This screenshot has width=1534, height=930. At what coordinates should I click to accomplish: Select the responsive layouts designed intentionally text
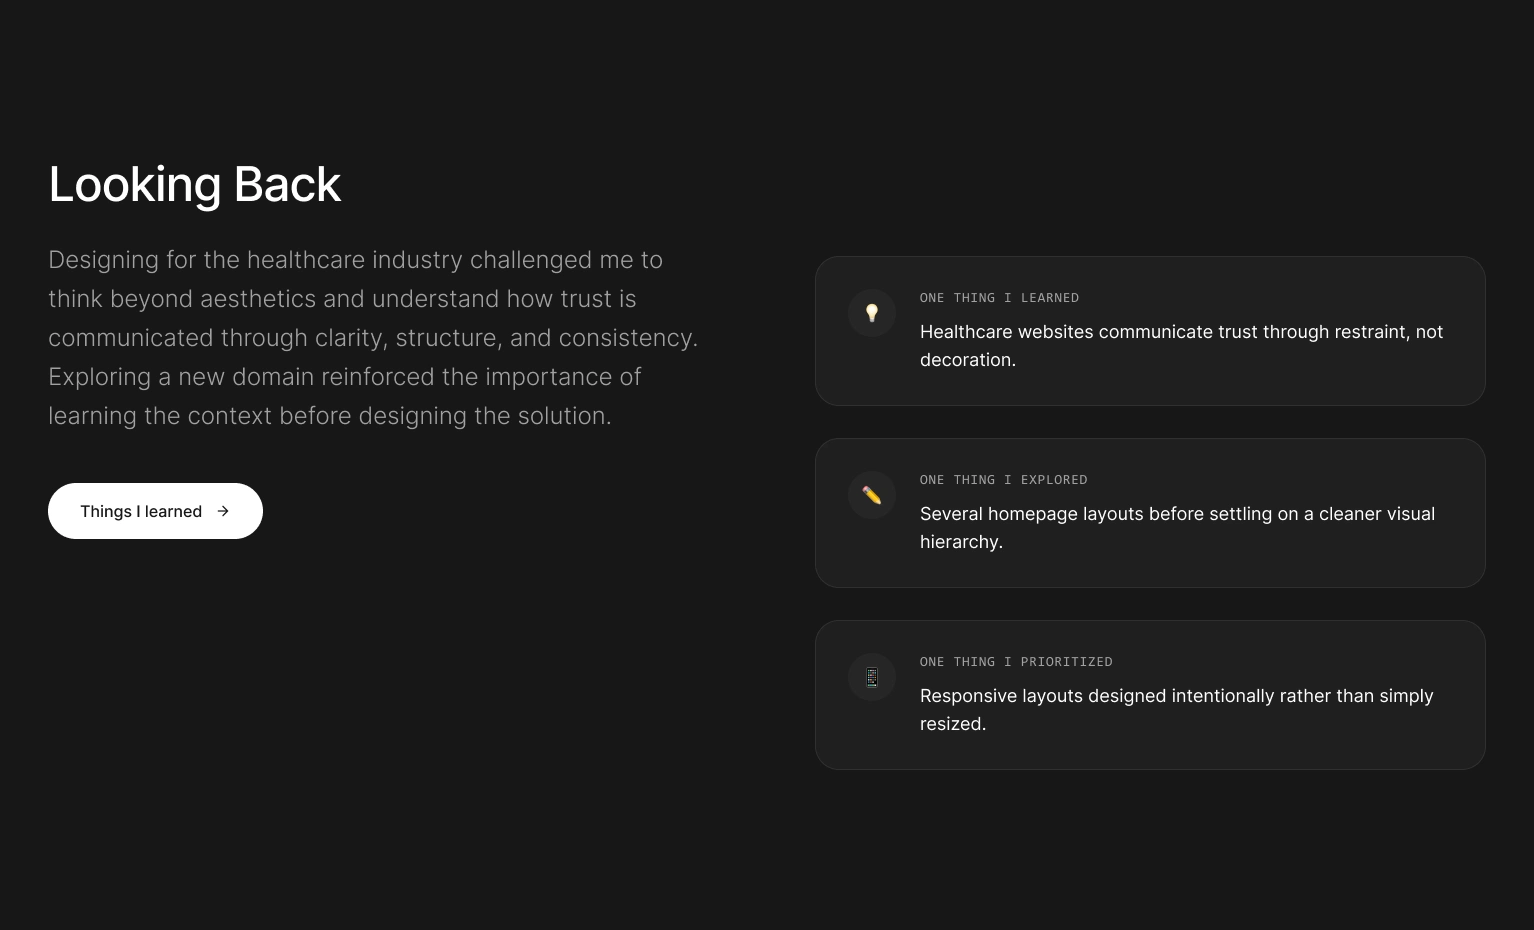(x=1176, y=709)
